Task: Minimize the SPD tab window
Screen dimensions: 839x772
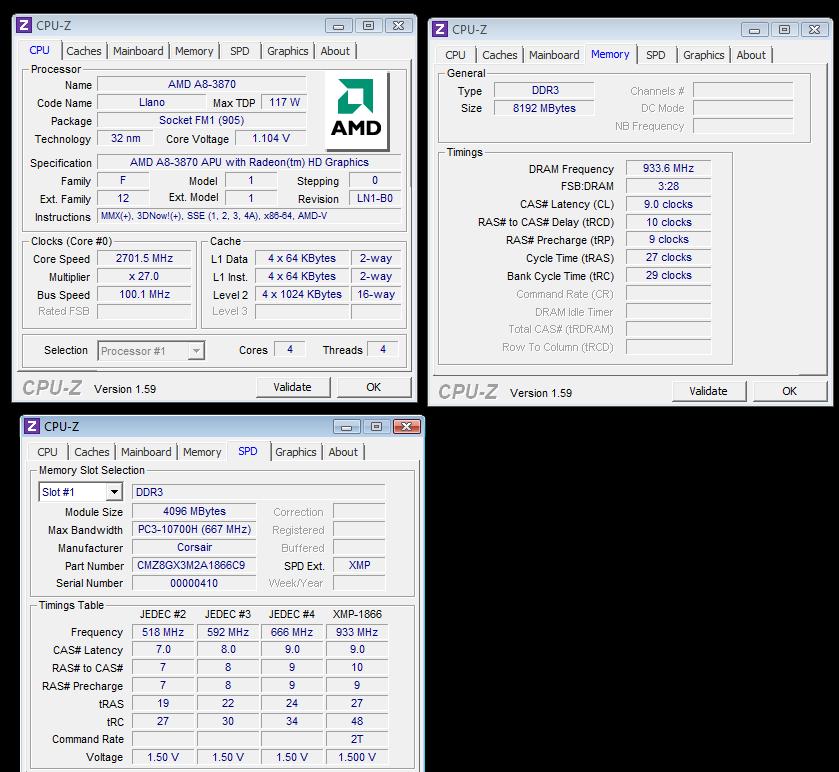Action: click(x=346, y=426)
